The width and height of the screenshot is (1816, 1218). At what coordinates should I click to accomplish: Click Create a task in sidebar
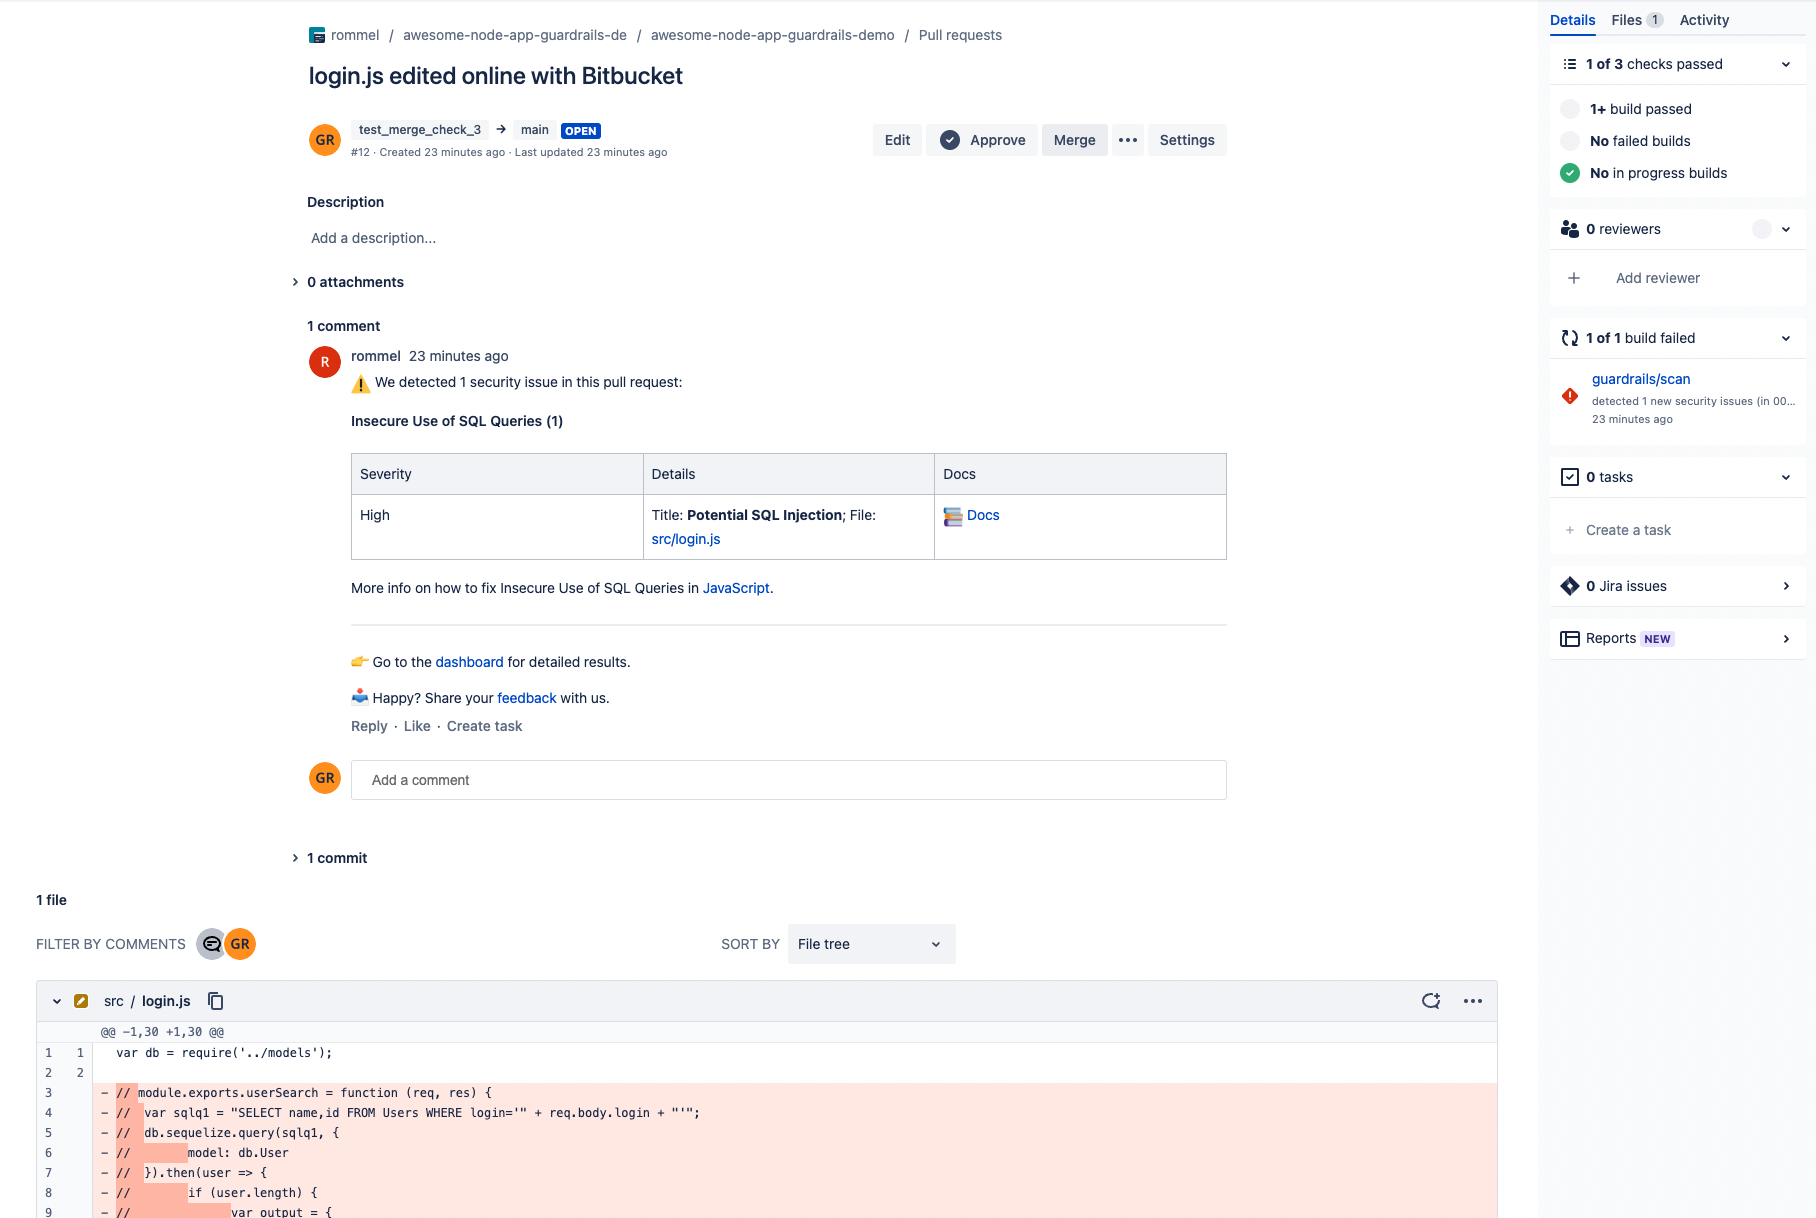pos(1628,530)
